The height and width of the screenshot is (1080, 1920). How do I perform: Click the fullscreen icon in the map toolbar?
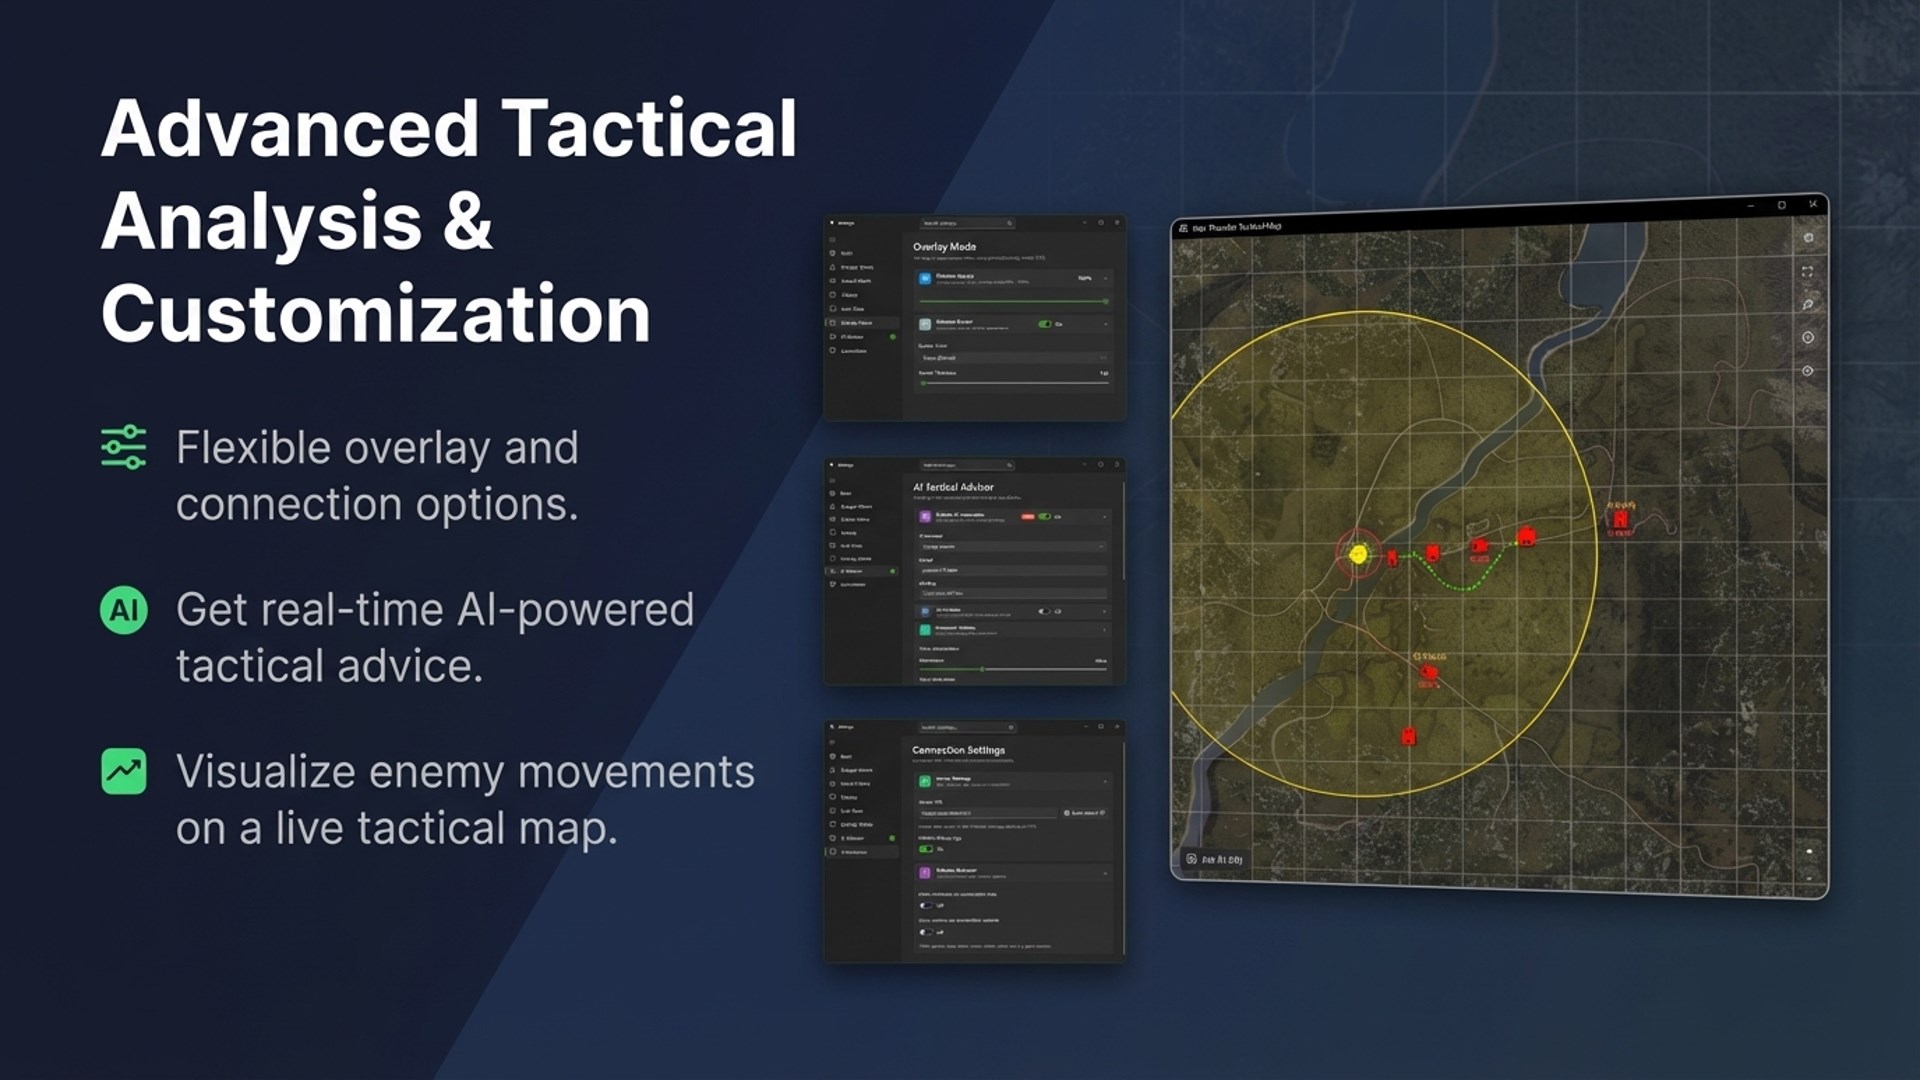1807,271
